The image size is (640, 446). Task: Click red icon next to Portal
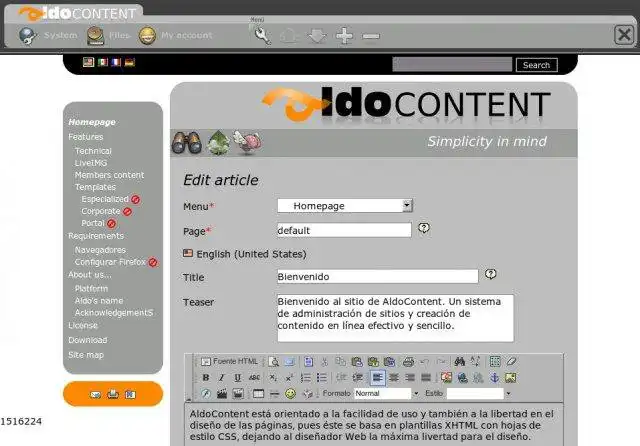111,224
